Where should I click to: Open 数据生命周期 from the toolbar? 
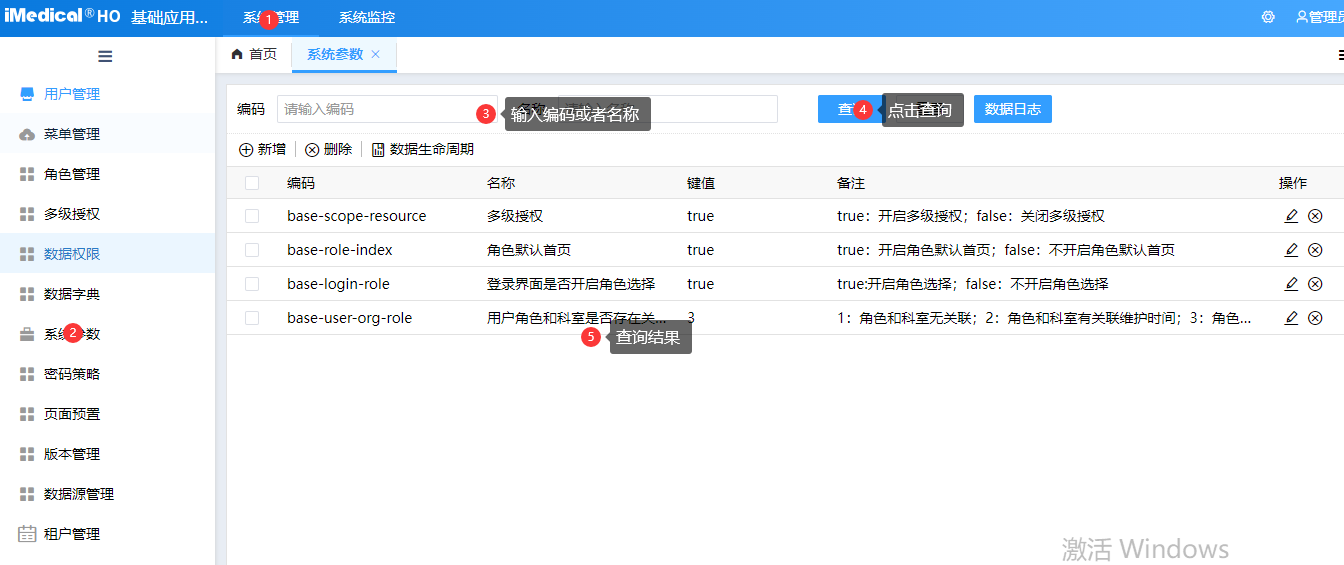tap(422, 149)
